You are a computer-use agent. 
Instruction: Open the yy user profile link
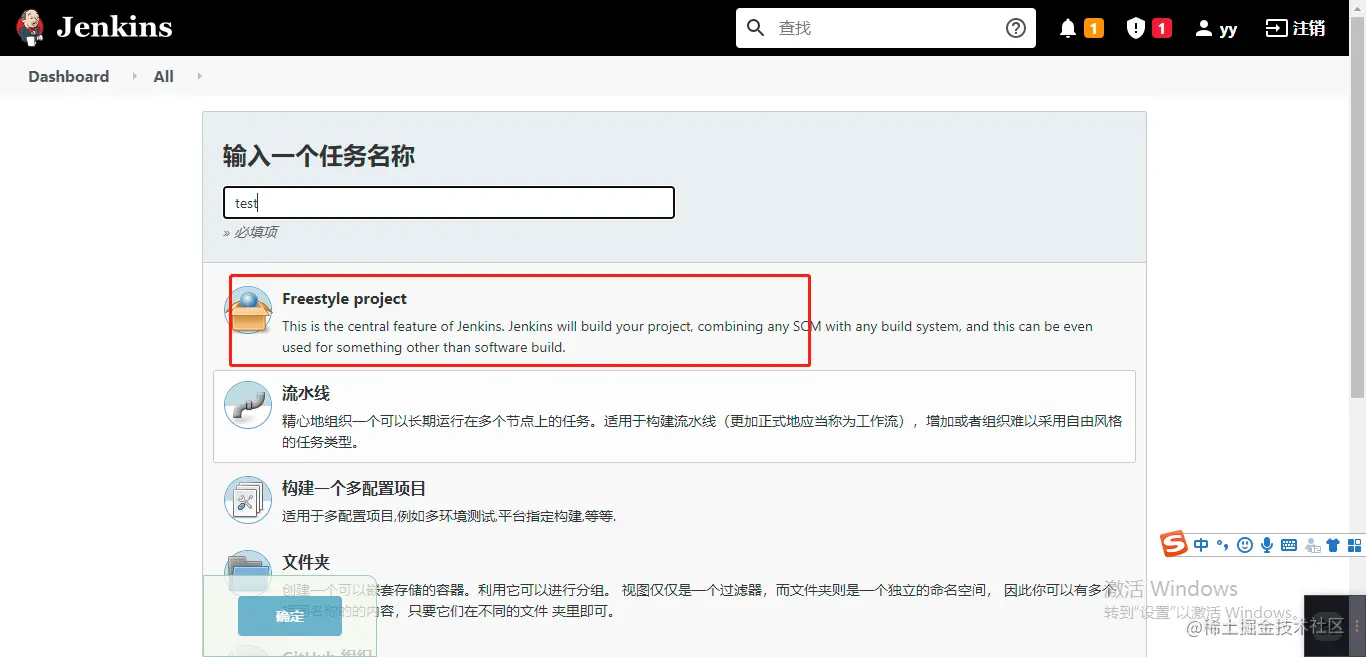click(x=1228, y=29)
